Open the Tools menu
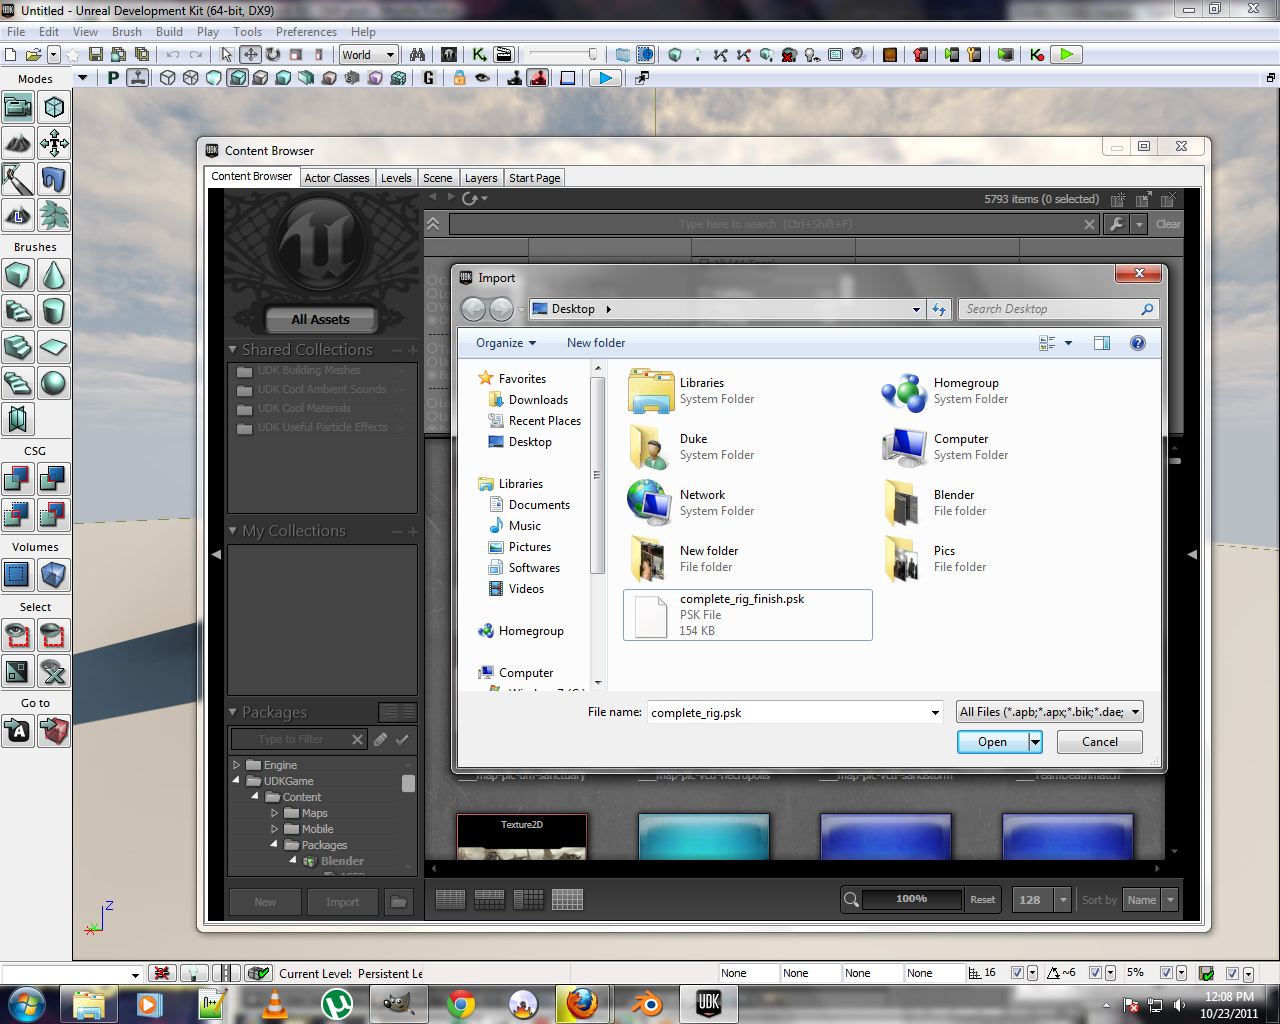 pos(247,32)
